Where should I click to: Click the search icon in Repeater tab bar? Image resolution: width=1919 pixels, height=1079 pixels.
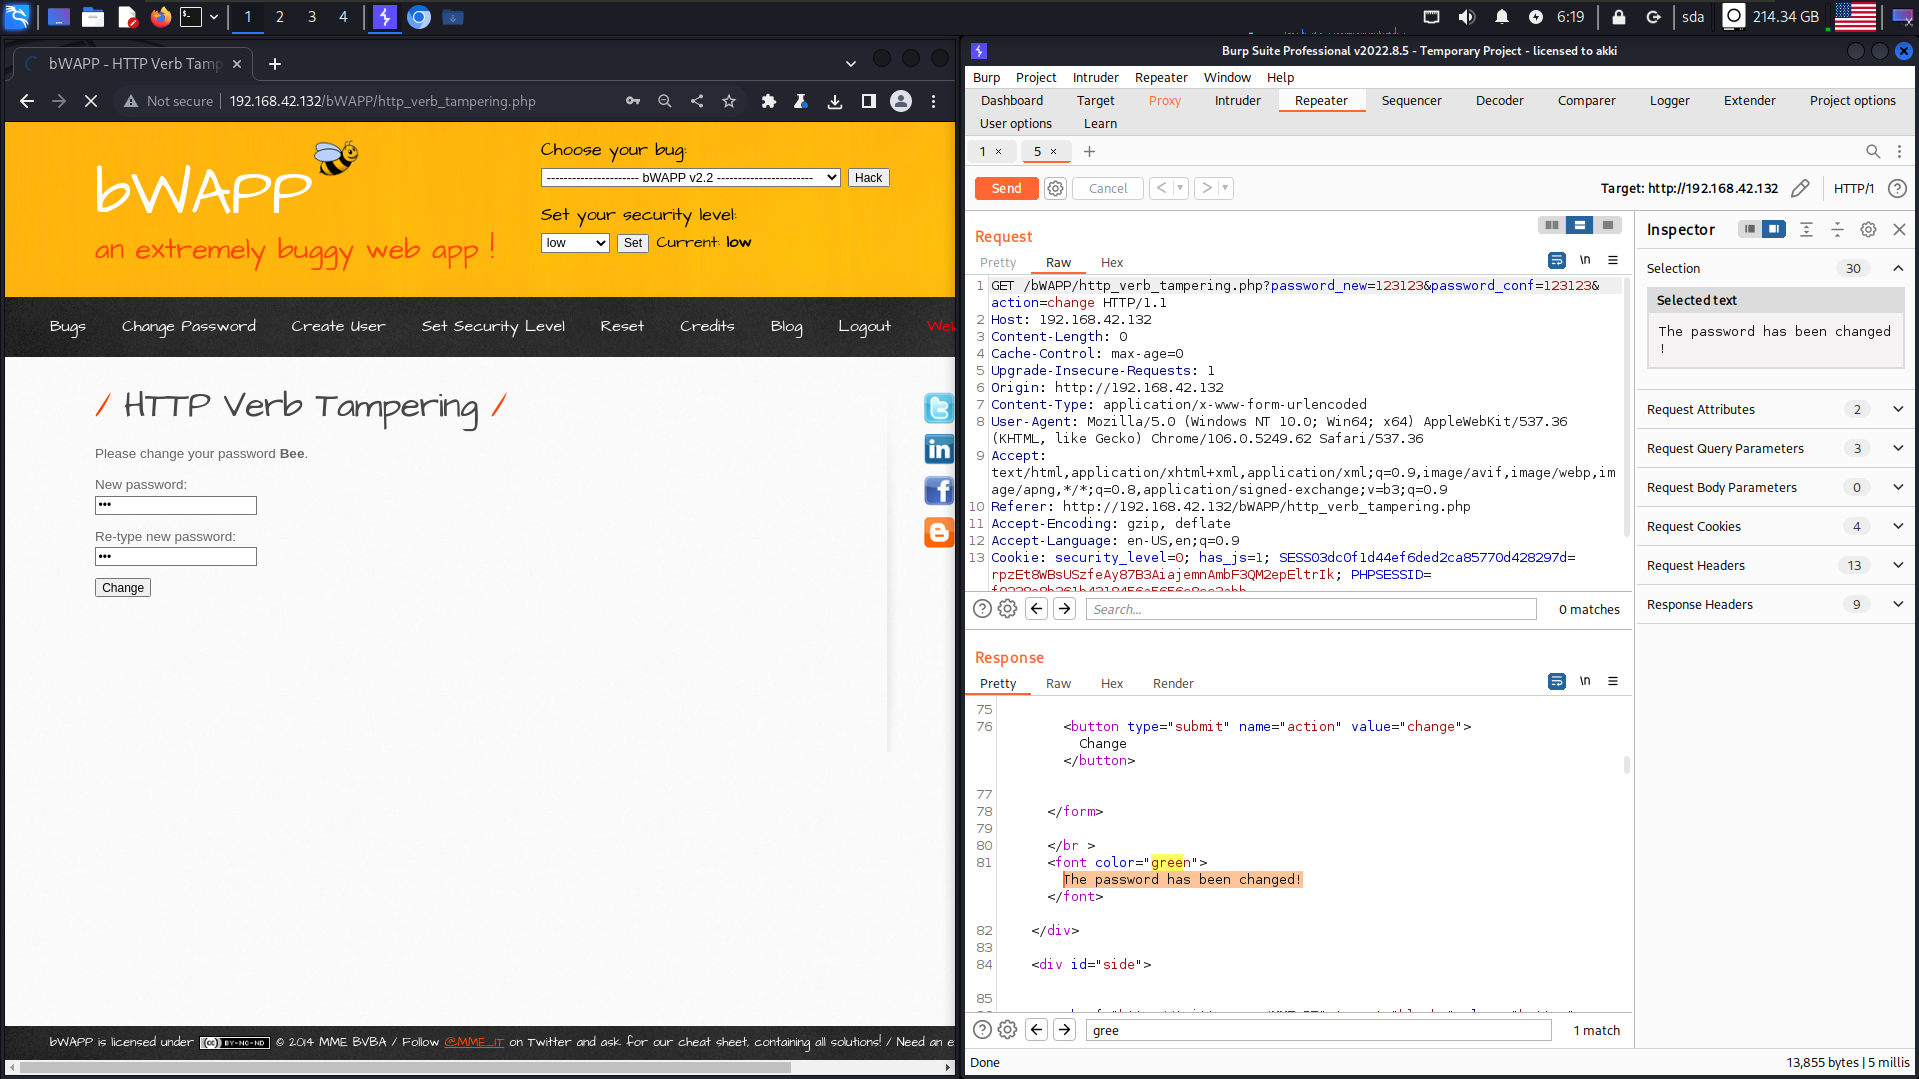[x=1872, y=151]
